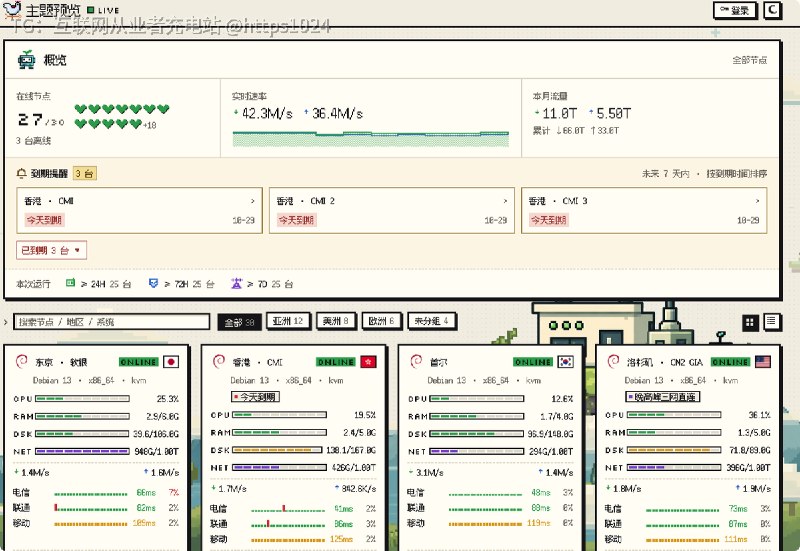Open the 香港 · CMI 2 expiry card chevron
The height and width of the screenshot is (551, 800).
pyautogui.click(x=505, y=201)
